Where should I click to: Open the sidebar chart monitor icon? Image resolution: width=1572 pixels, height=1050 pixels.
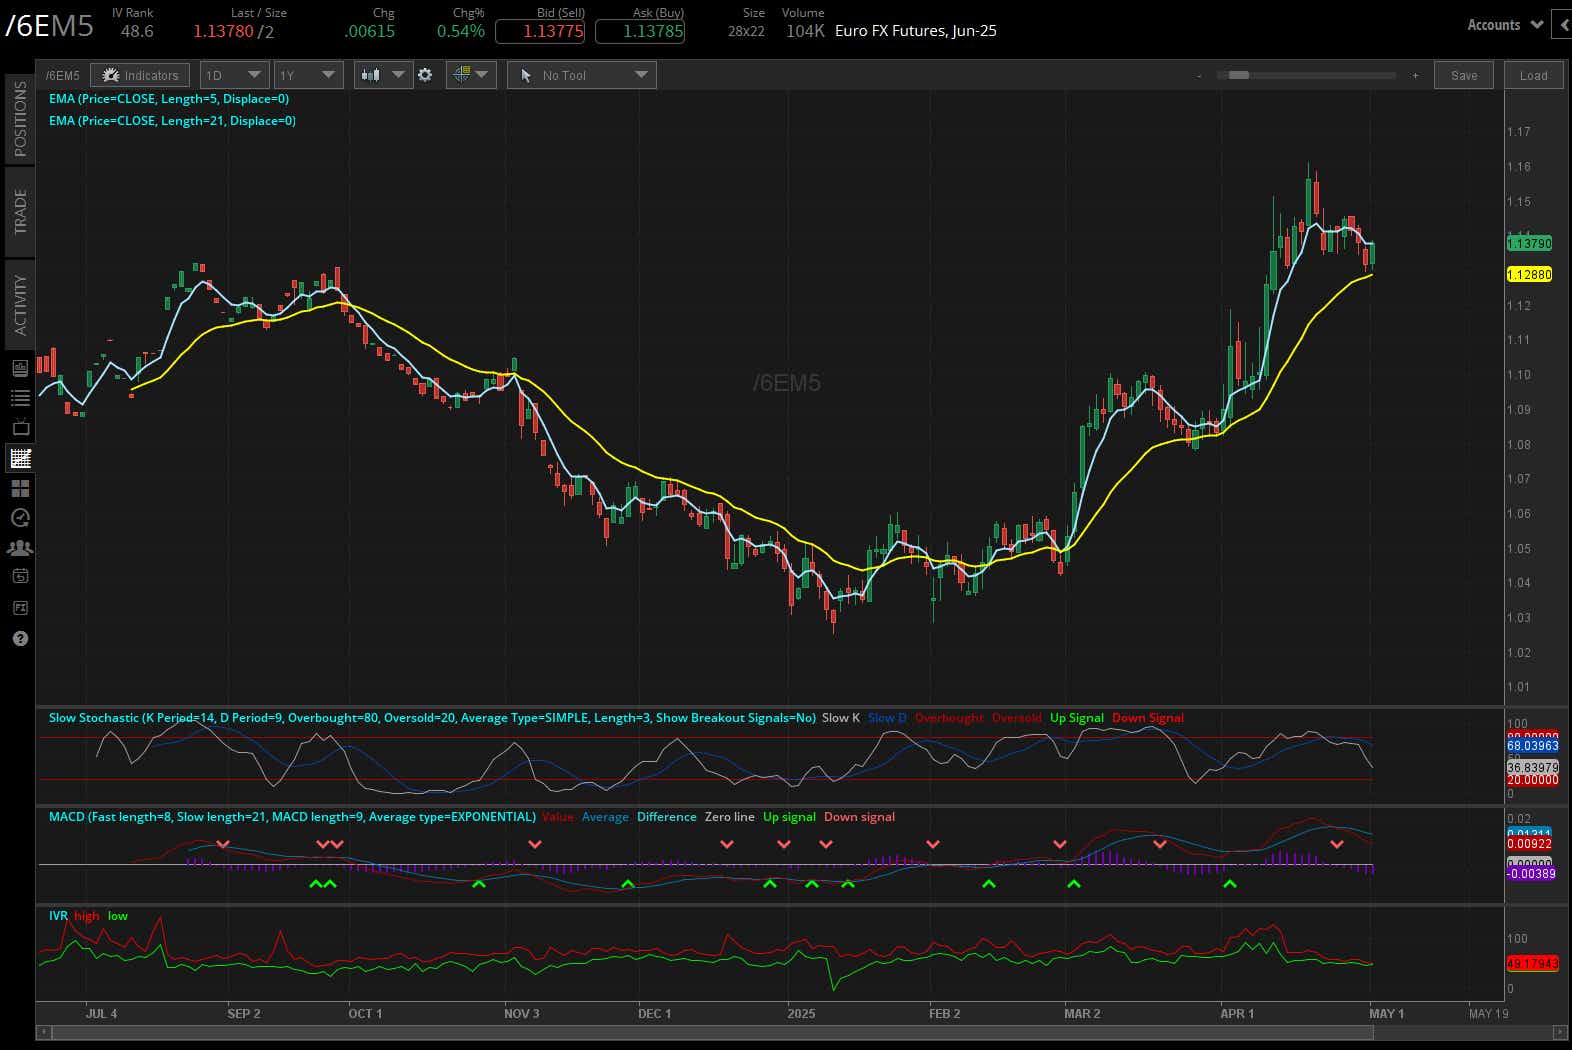pos(20,368)
